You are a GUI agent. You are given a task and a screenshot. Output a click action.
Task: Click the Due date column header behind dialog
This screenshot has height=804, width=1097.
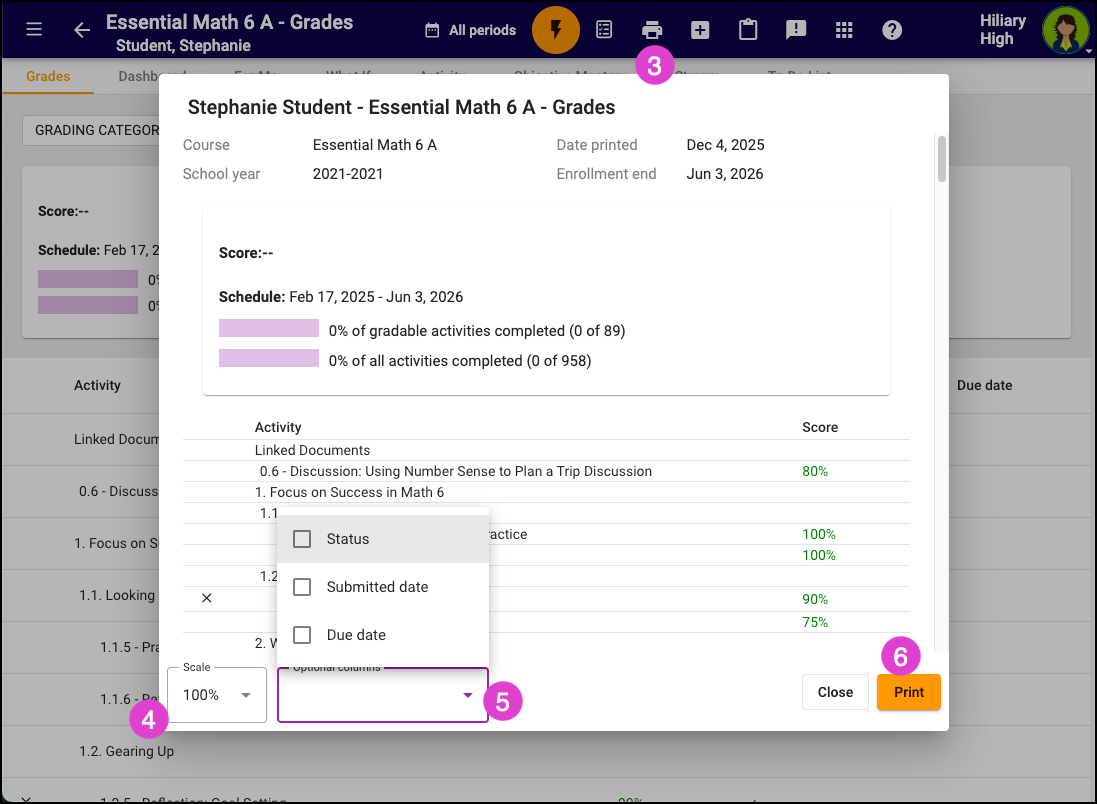[984, 385]
